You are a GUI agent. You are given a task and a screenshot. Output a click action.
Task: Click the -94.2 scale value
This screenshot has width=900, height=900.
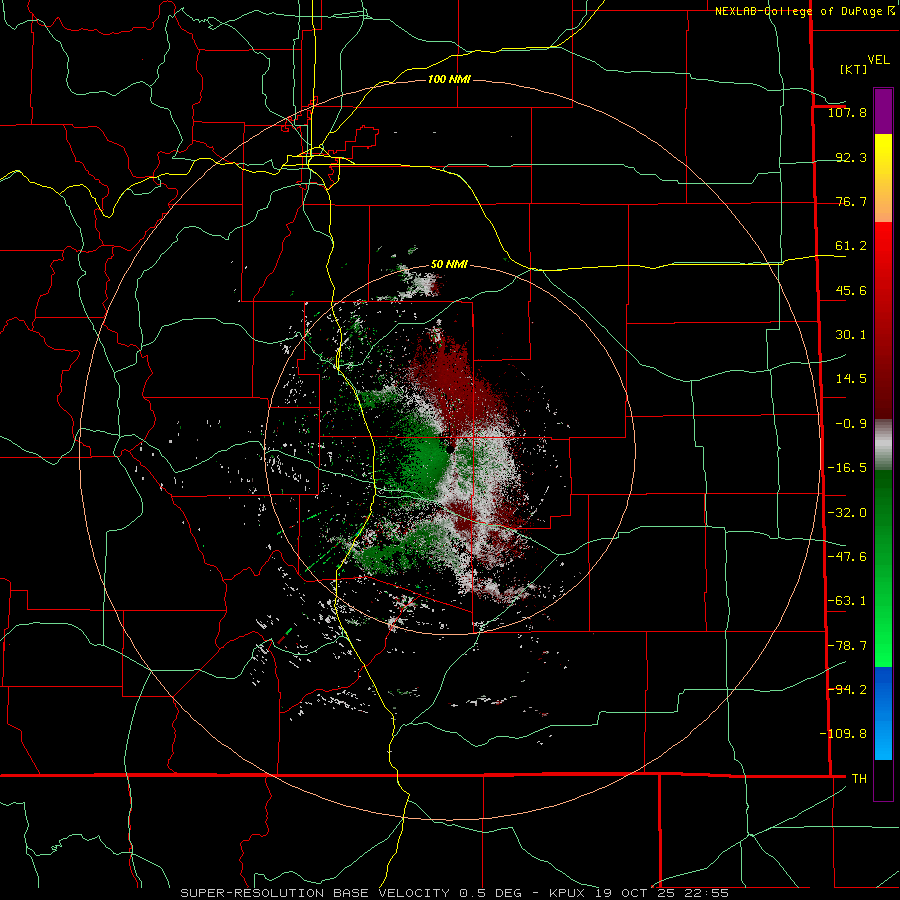pyautogui.click(x=847, y=689)
